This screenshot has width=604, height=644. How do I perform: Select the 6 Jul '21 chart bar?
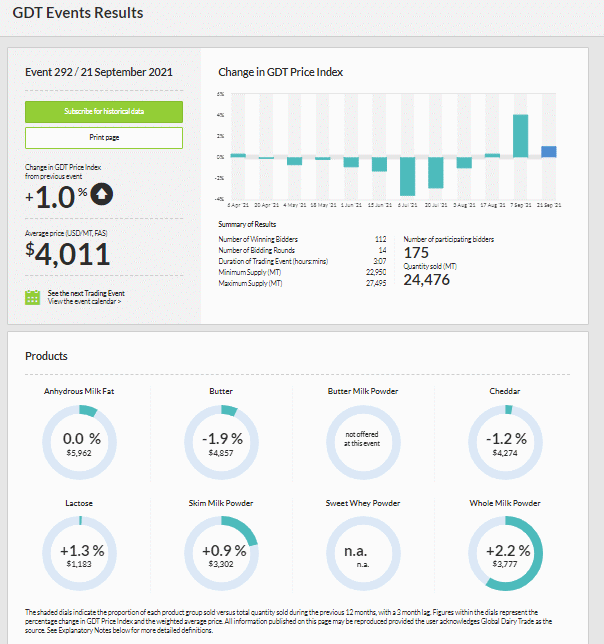point(407,176)
